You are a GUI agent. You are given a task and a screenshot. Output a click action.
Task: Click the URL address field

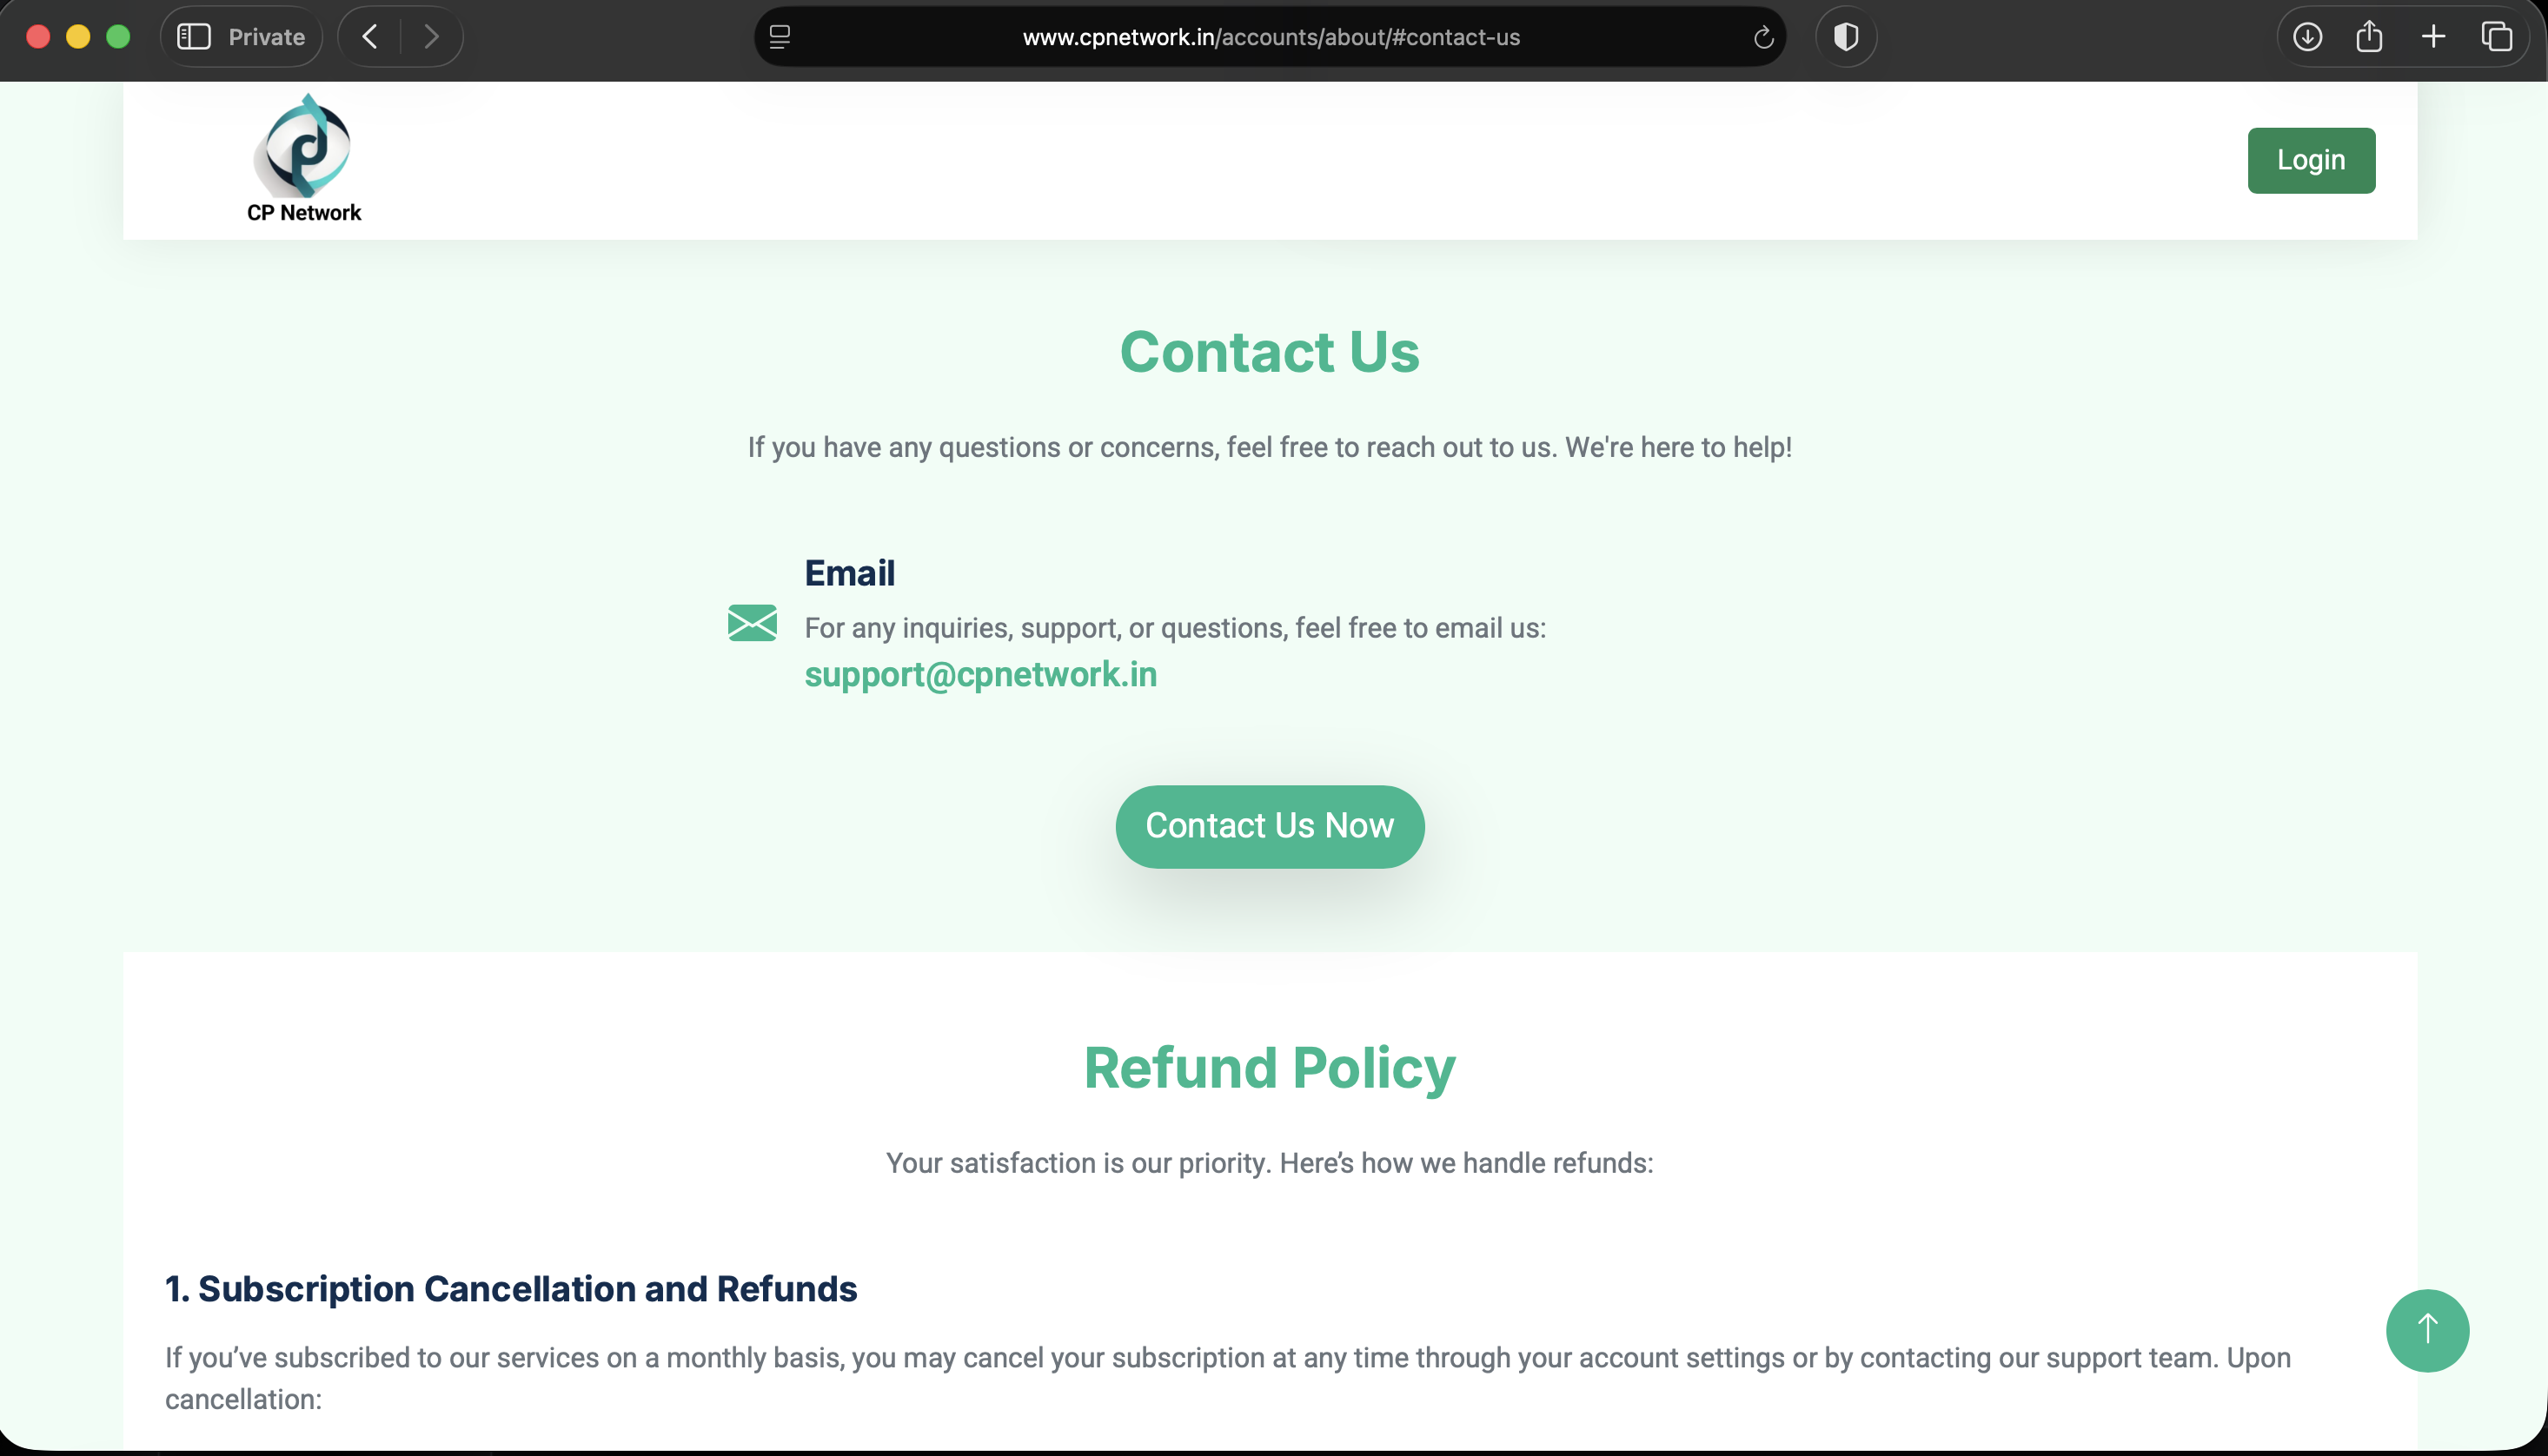pos(1270,37)
